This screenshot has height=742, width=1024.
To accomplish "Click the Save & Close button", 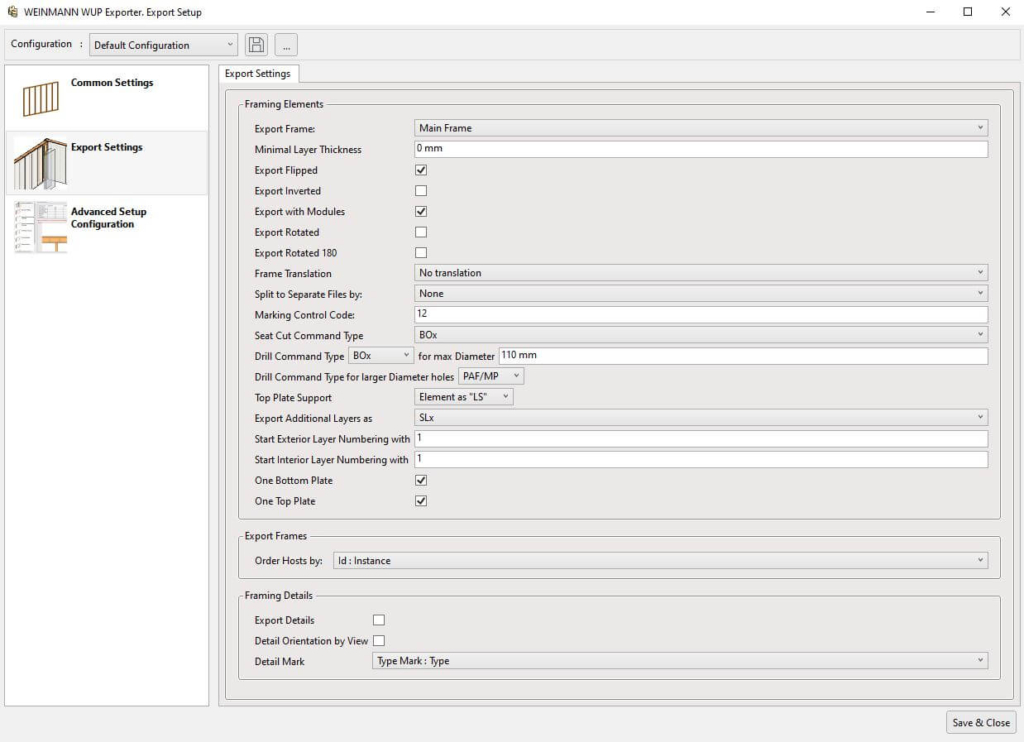I will (981, 722).
